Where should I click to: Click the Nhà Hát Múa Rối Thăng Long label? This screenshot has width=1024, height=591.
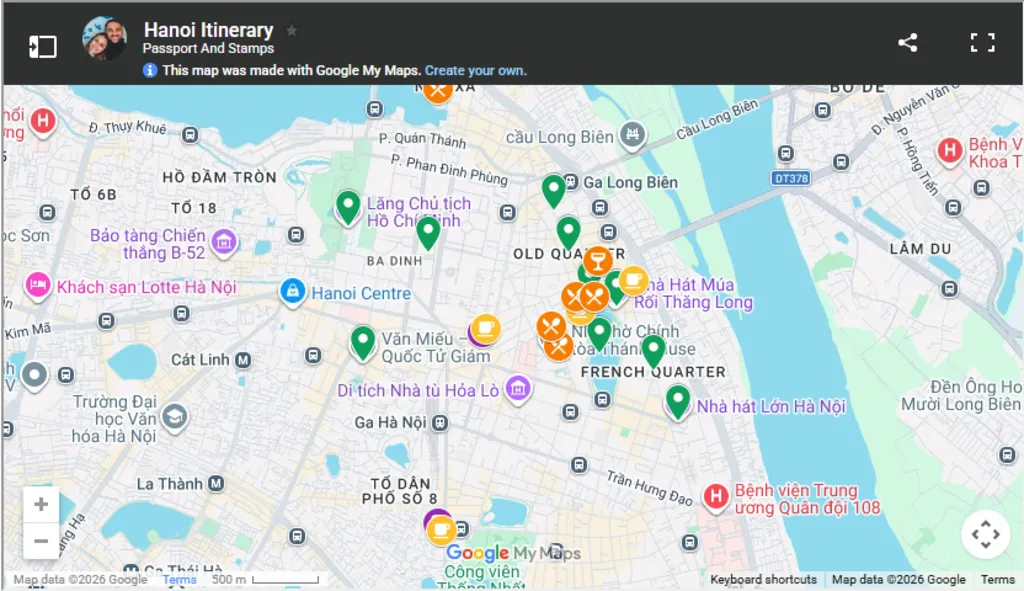click(x=694, y=294)
